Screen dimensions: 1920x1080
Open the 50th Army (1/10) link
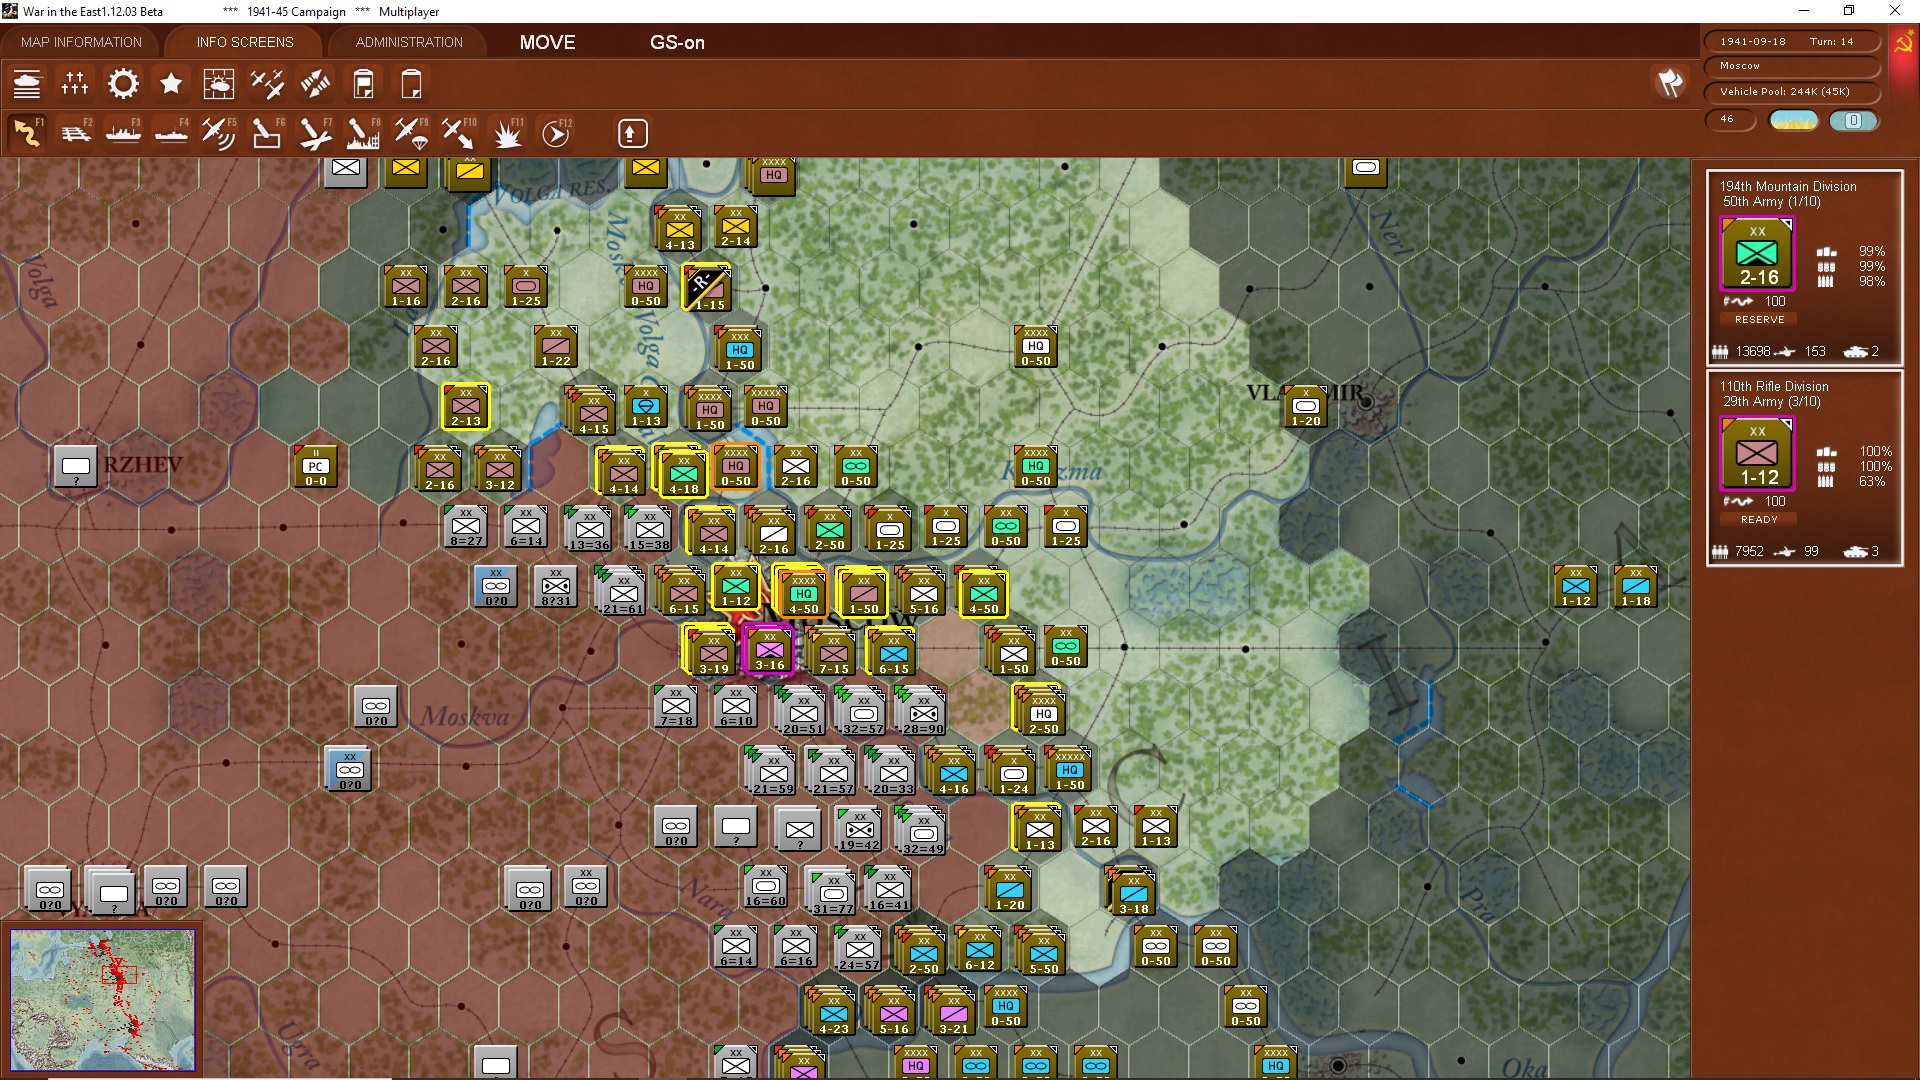coord(1771,202)
